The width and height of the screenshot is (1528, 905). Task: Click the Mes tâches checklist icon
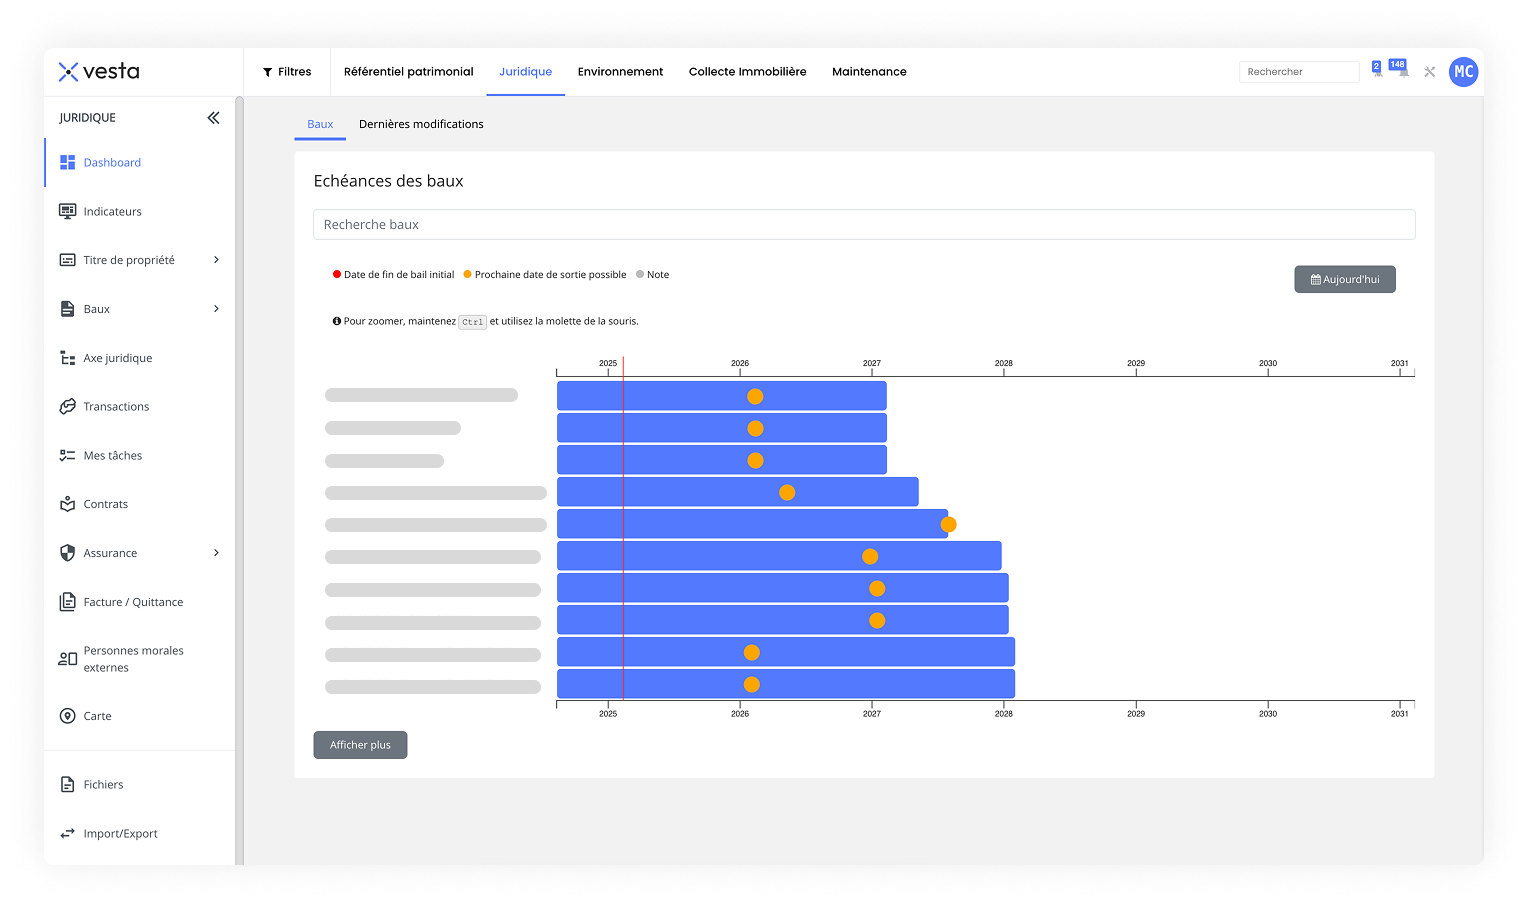(68, 456)
